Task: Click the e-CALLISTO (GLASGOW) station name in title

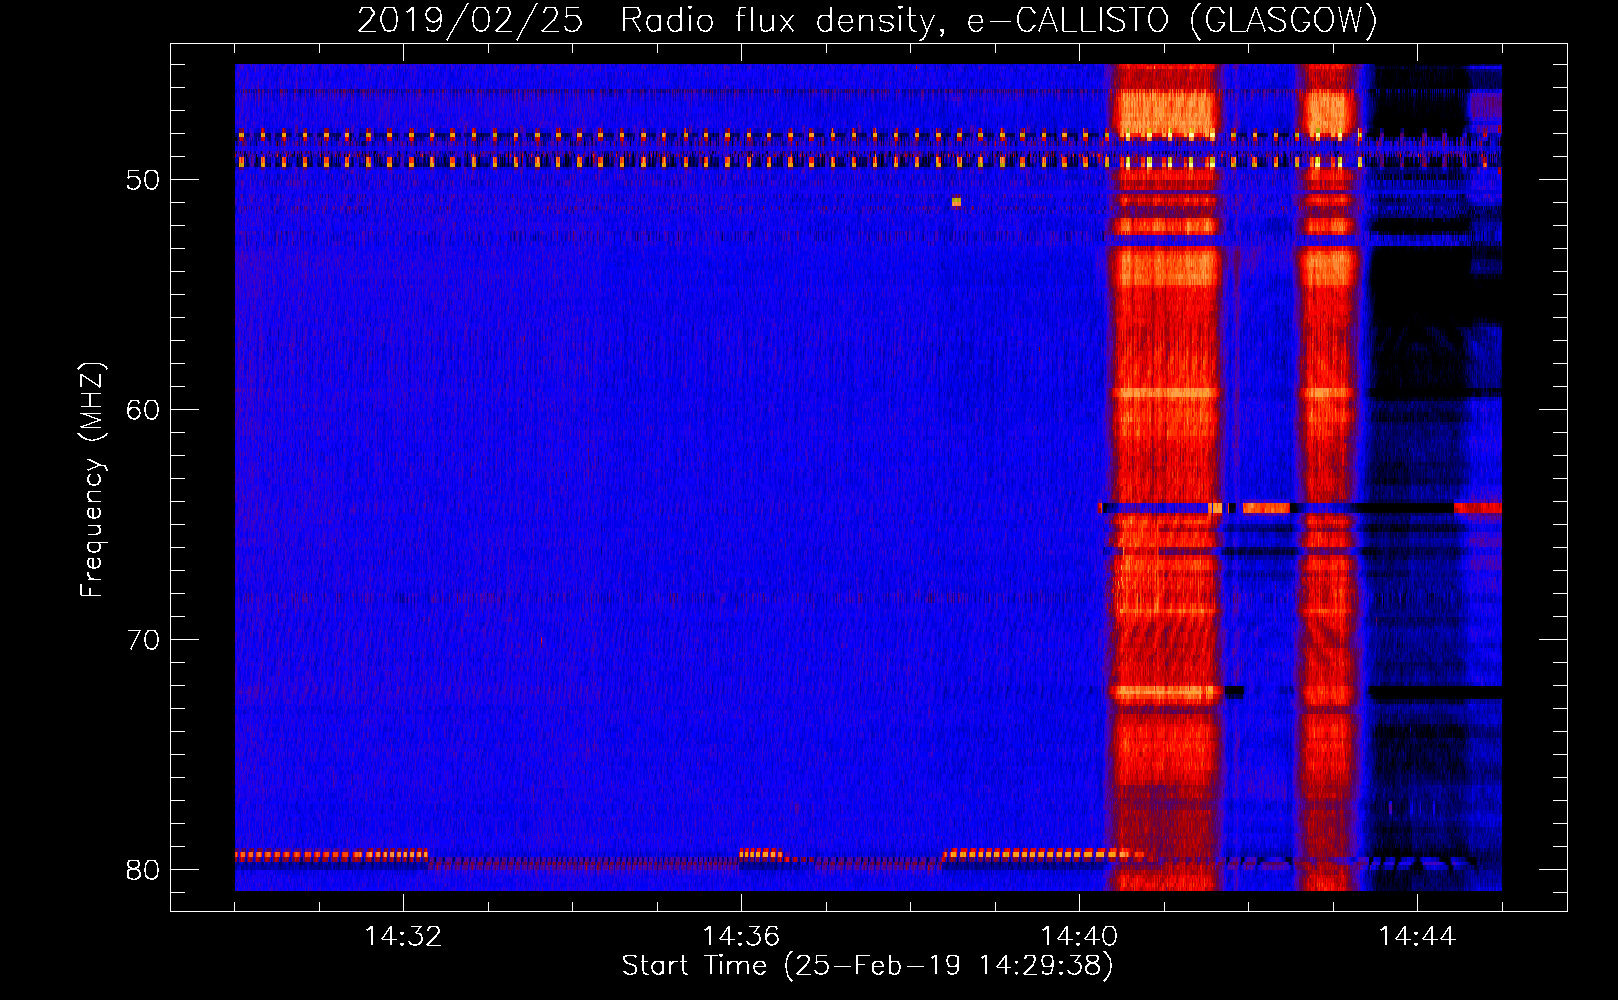Action: (x=1172, y=21)
